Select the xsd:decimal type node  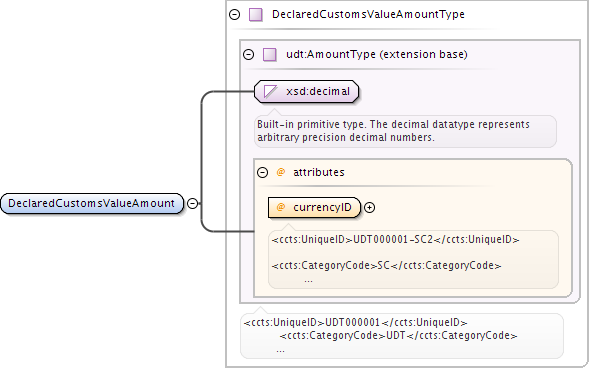[x=307, y=91]
